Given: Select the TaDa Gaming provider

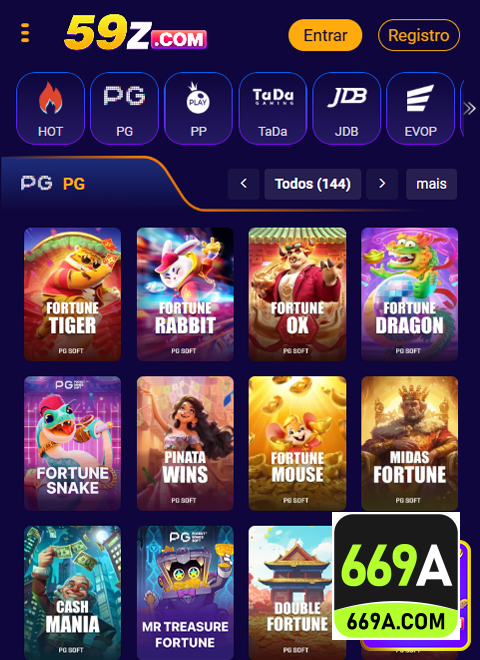Looking at the screenshot, I should (272, 109).
